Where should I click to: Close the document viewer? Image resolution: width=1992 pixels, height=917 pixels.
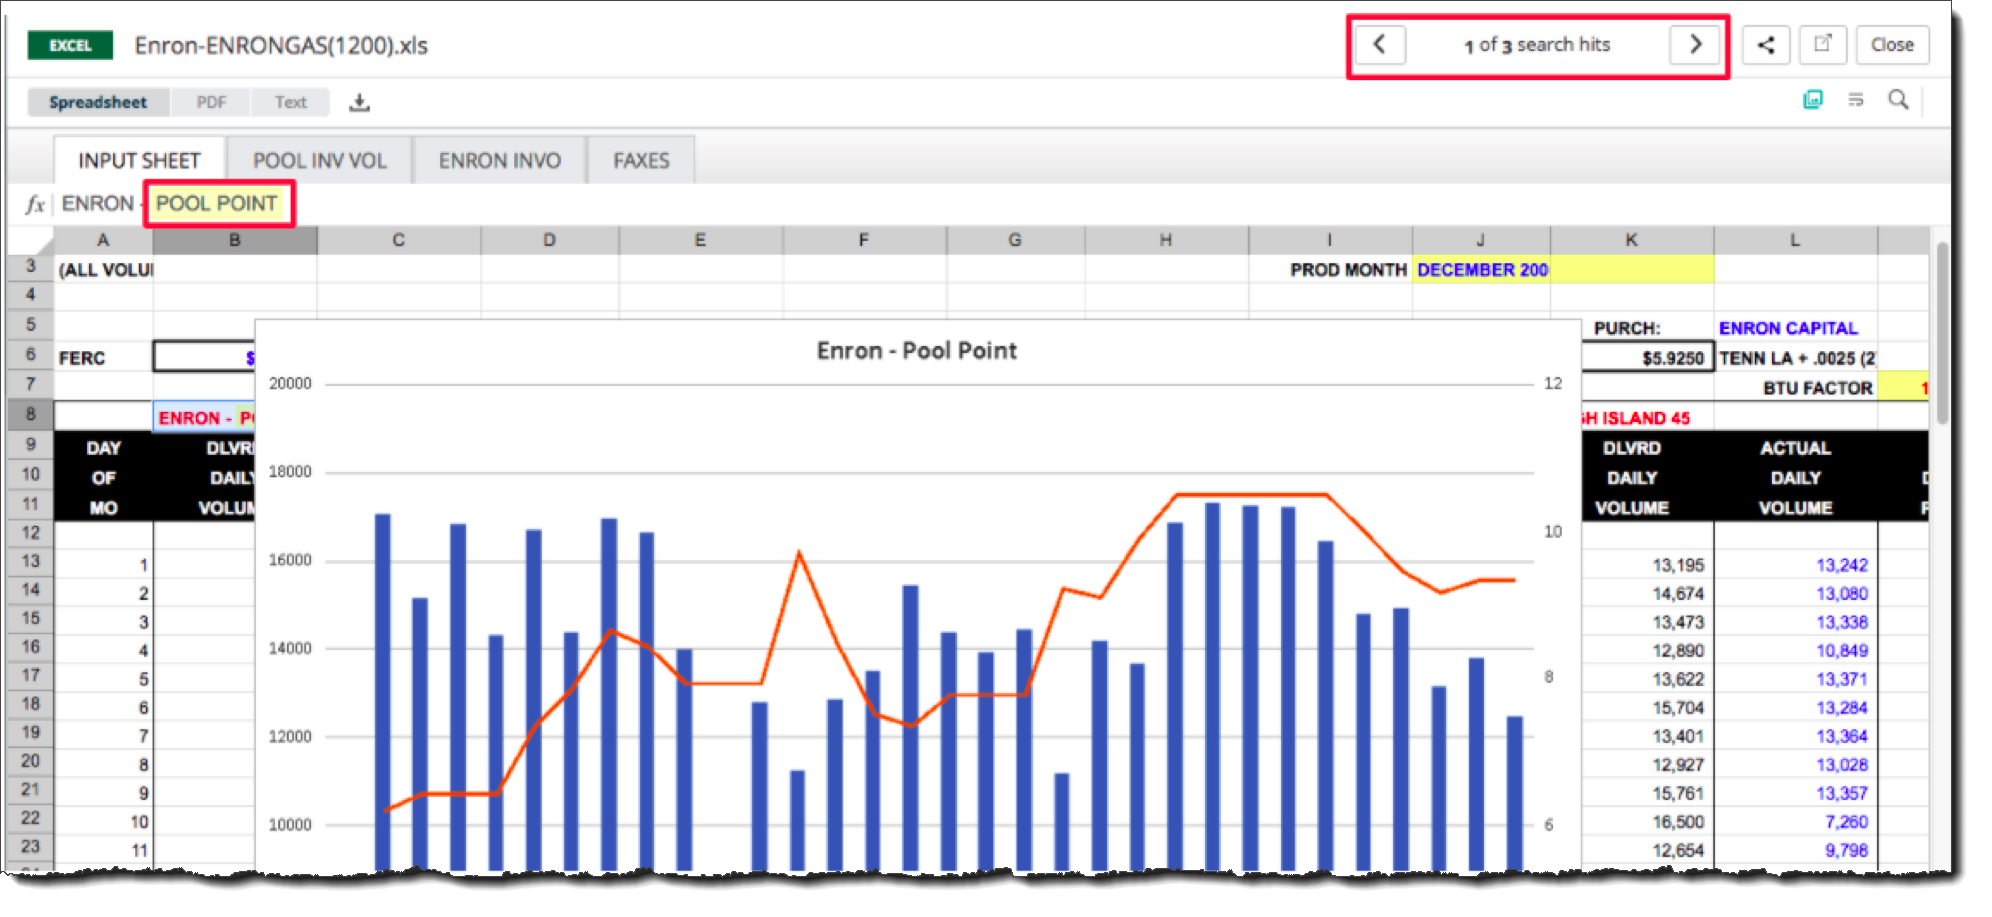click(1892, 45)
